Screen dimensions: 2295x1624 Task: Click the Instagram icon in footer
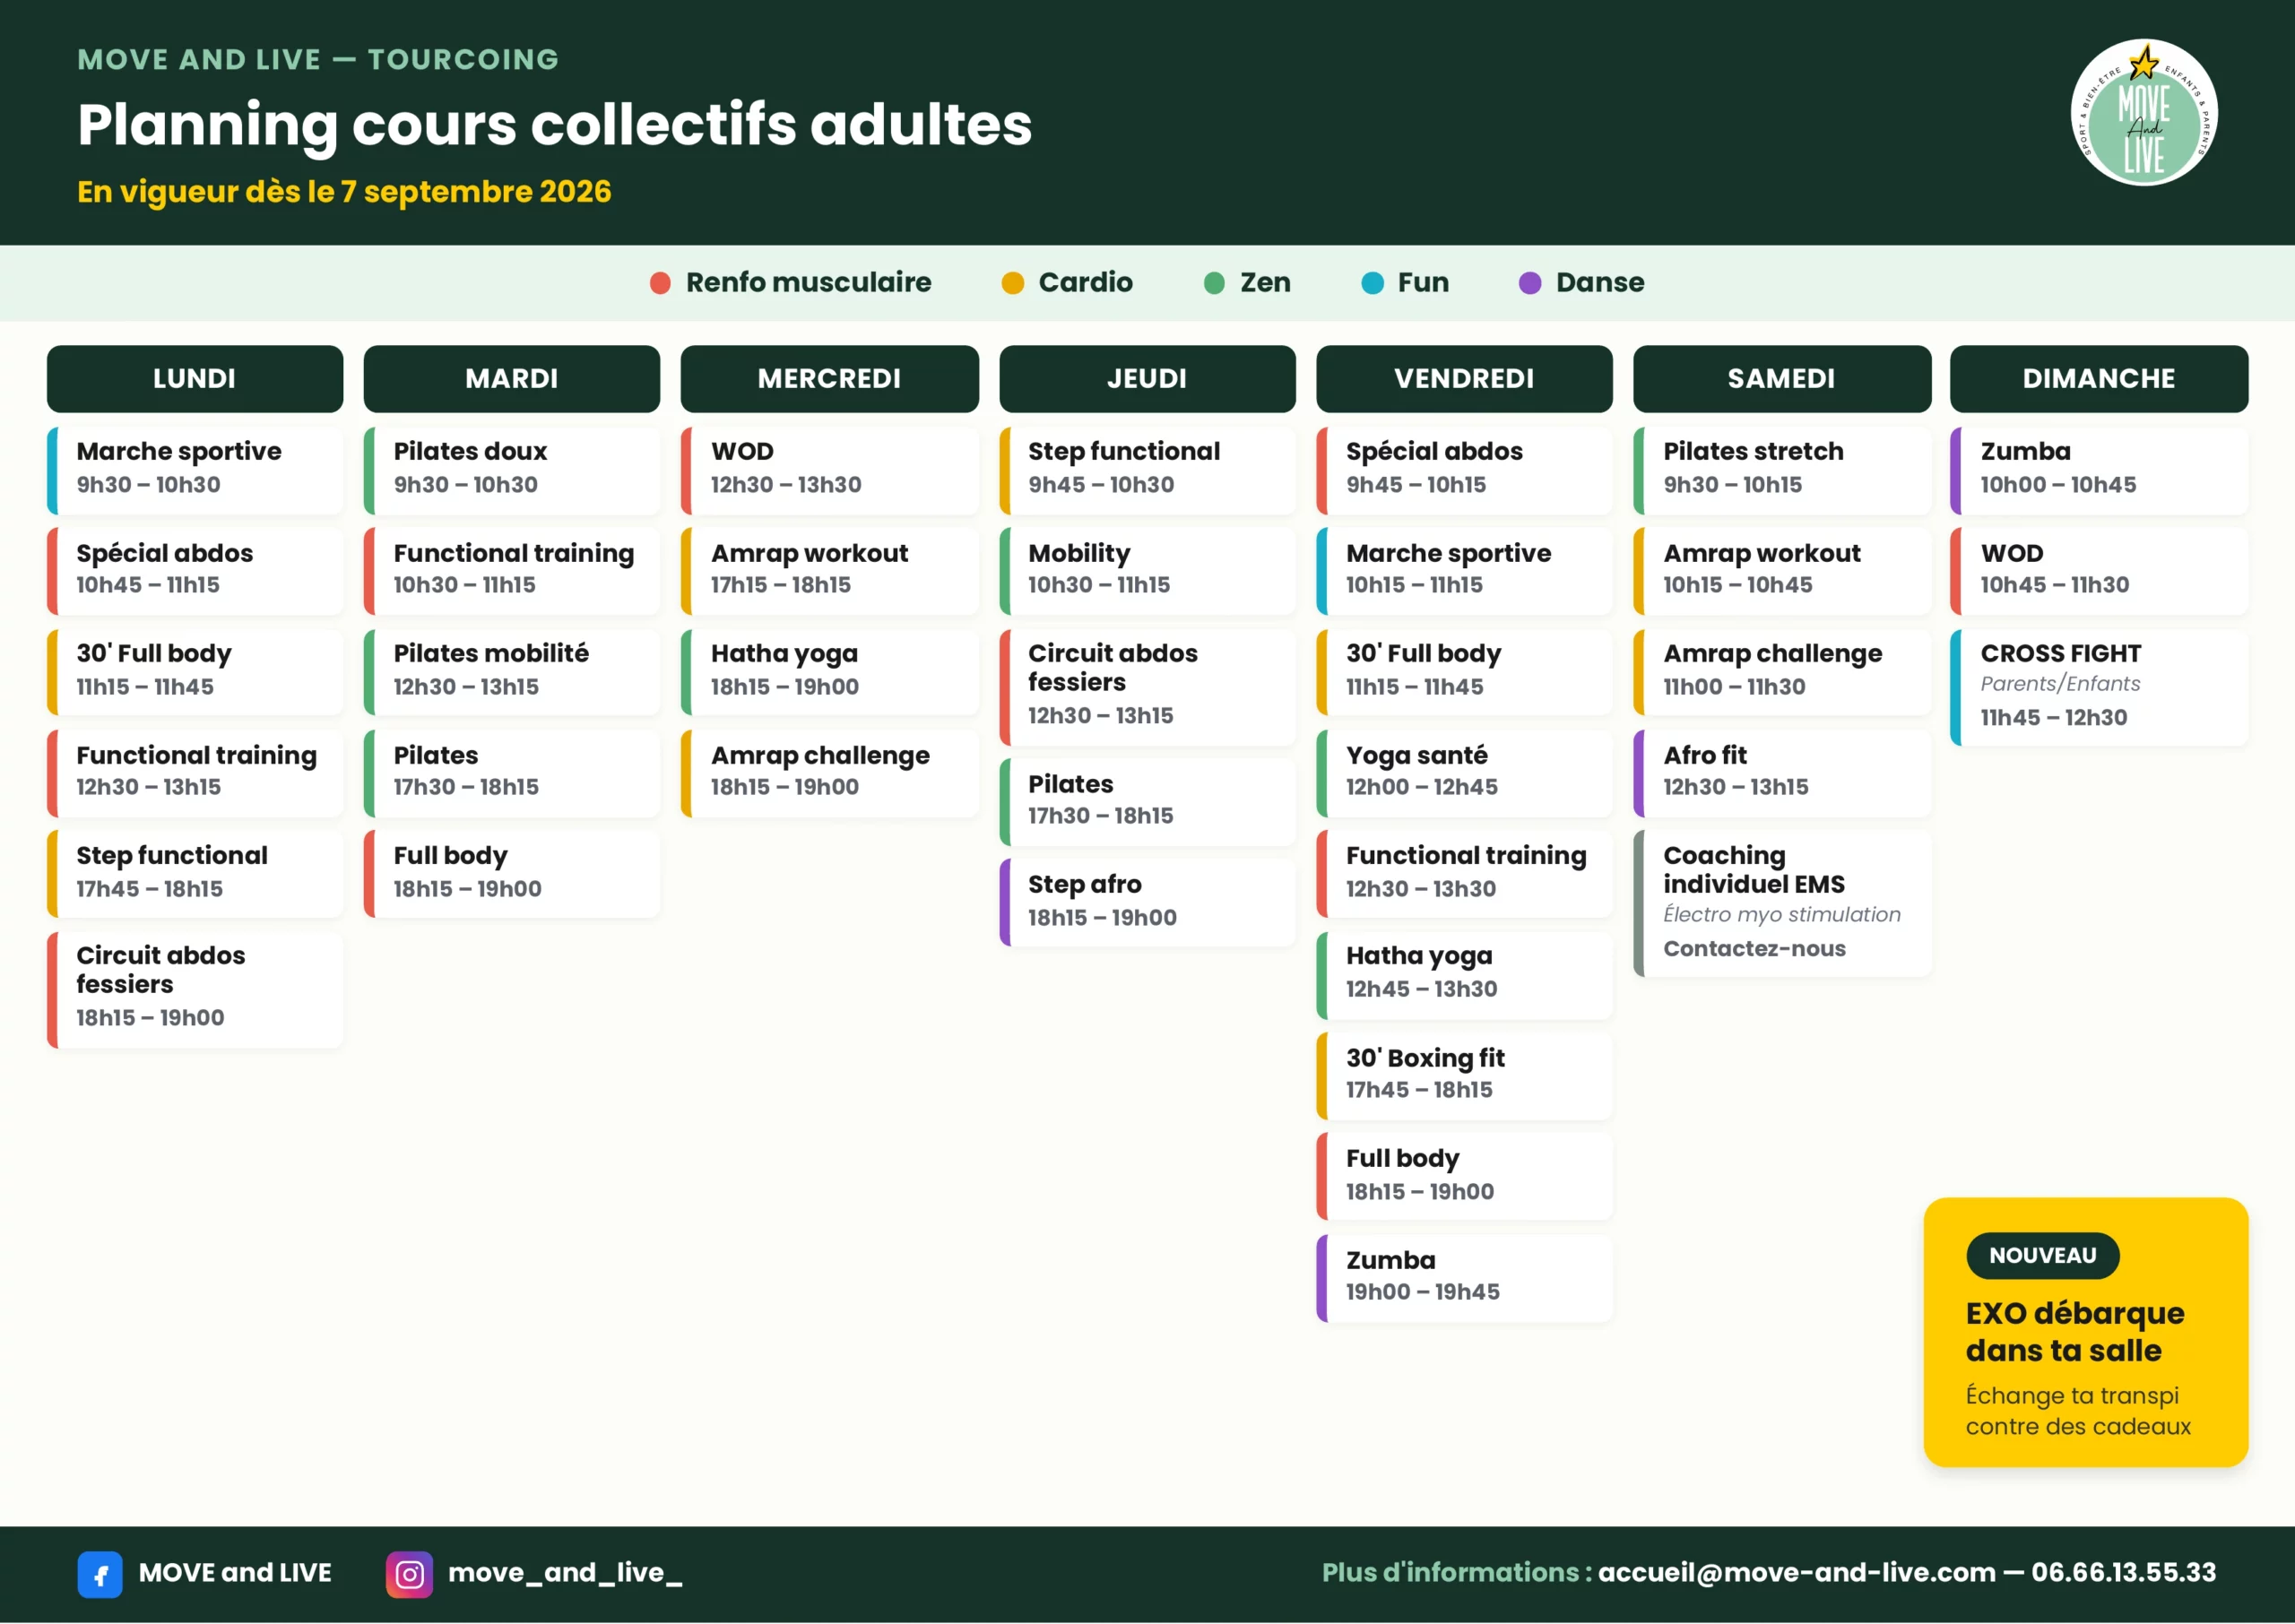(x=409, y=1574)
